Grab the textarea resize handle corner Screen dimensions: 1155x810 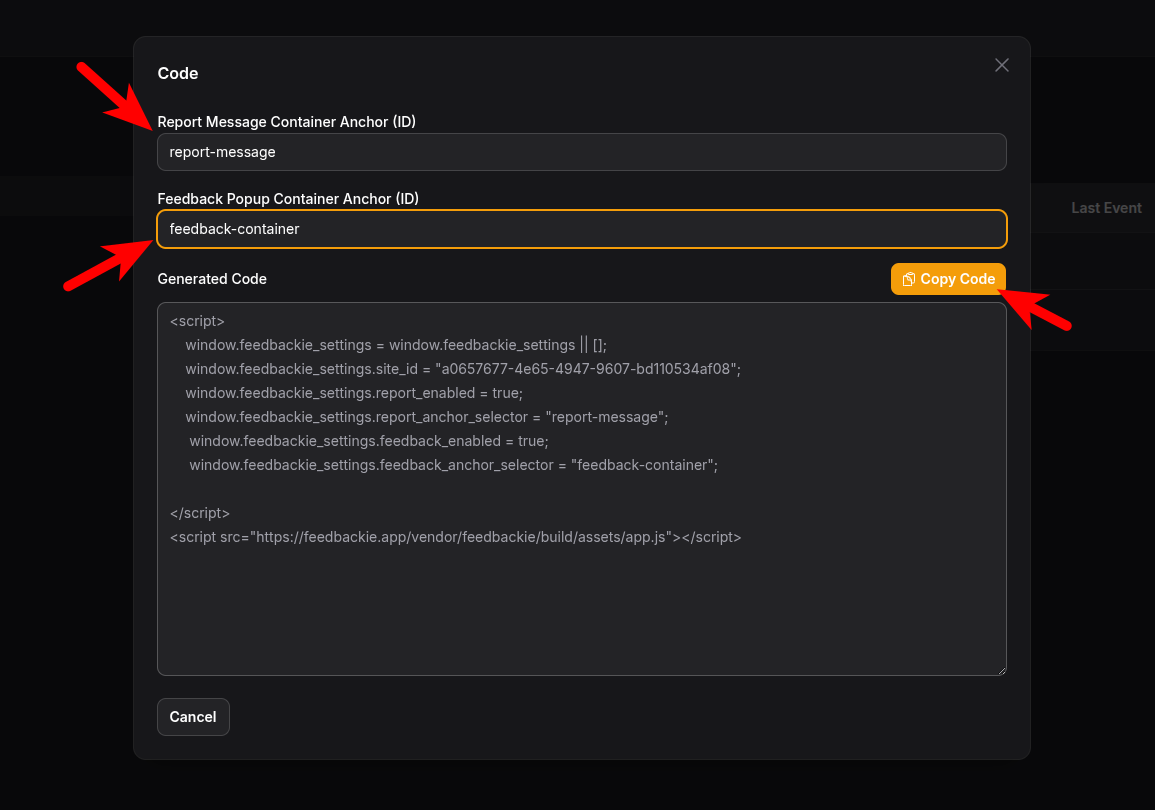pos(1000,669)
